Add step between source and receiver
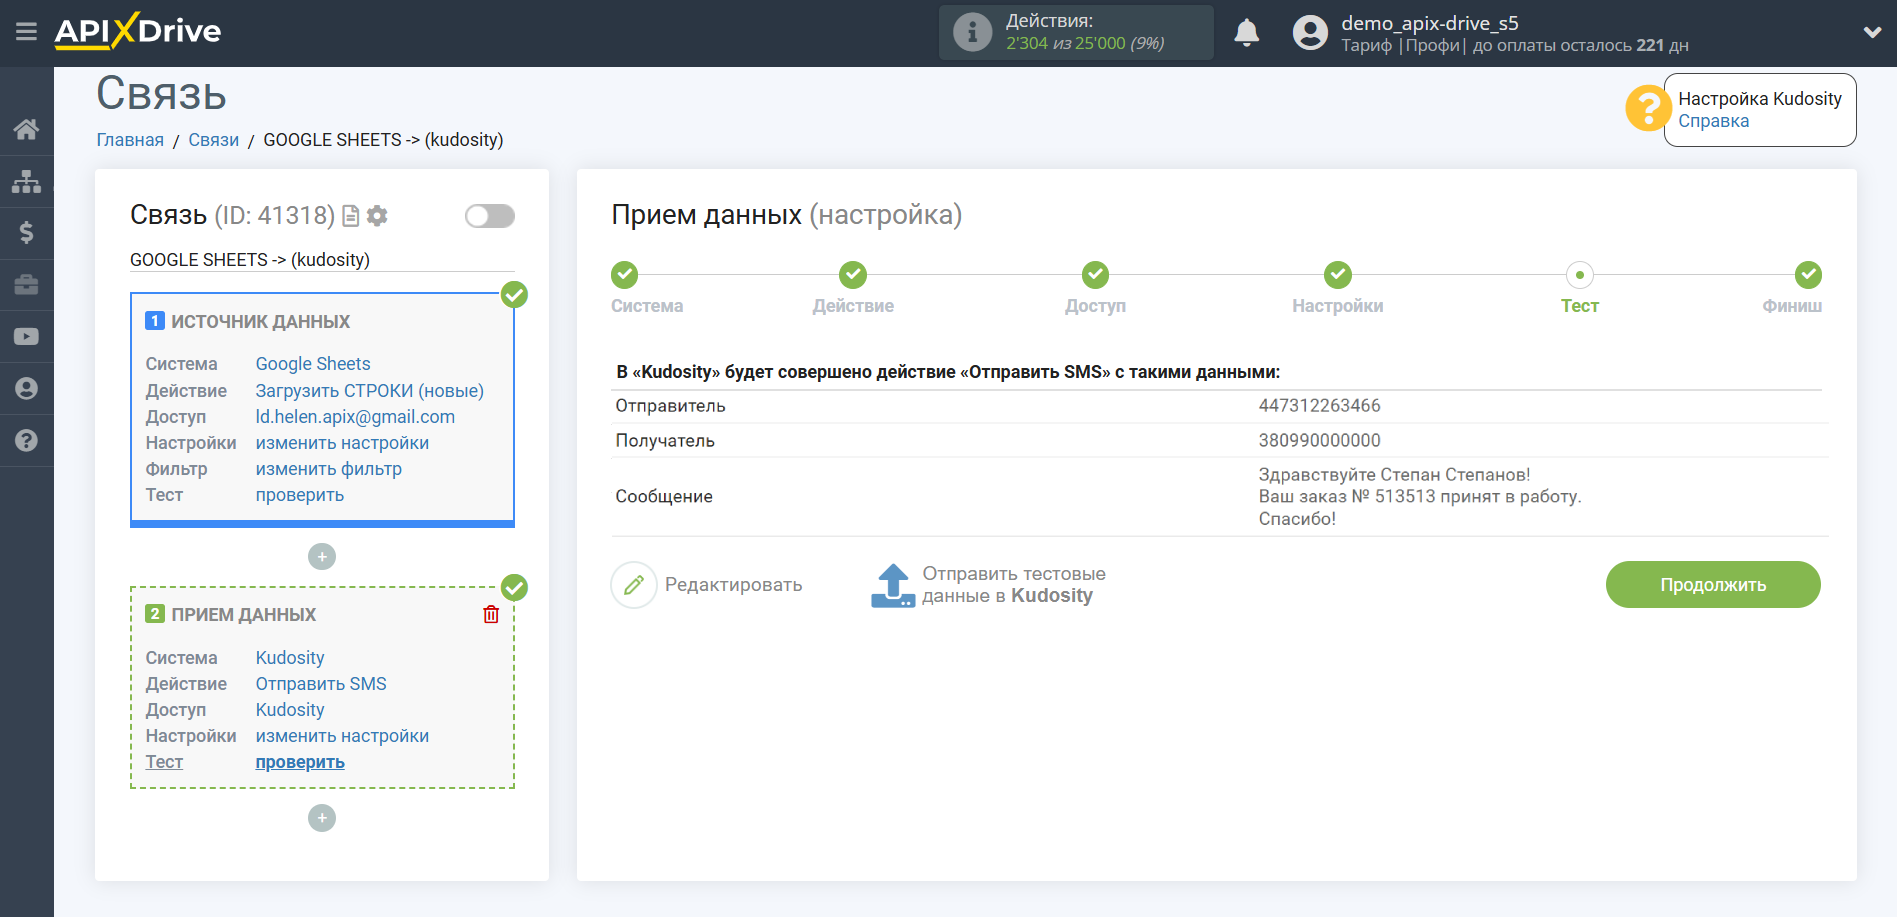Viewport: 1897px width, 917px height. tap(322, 557)
